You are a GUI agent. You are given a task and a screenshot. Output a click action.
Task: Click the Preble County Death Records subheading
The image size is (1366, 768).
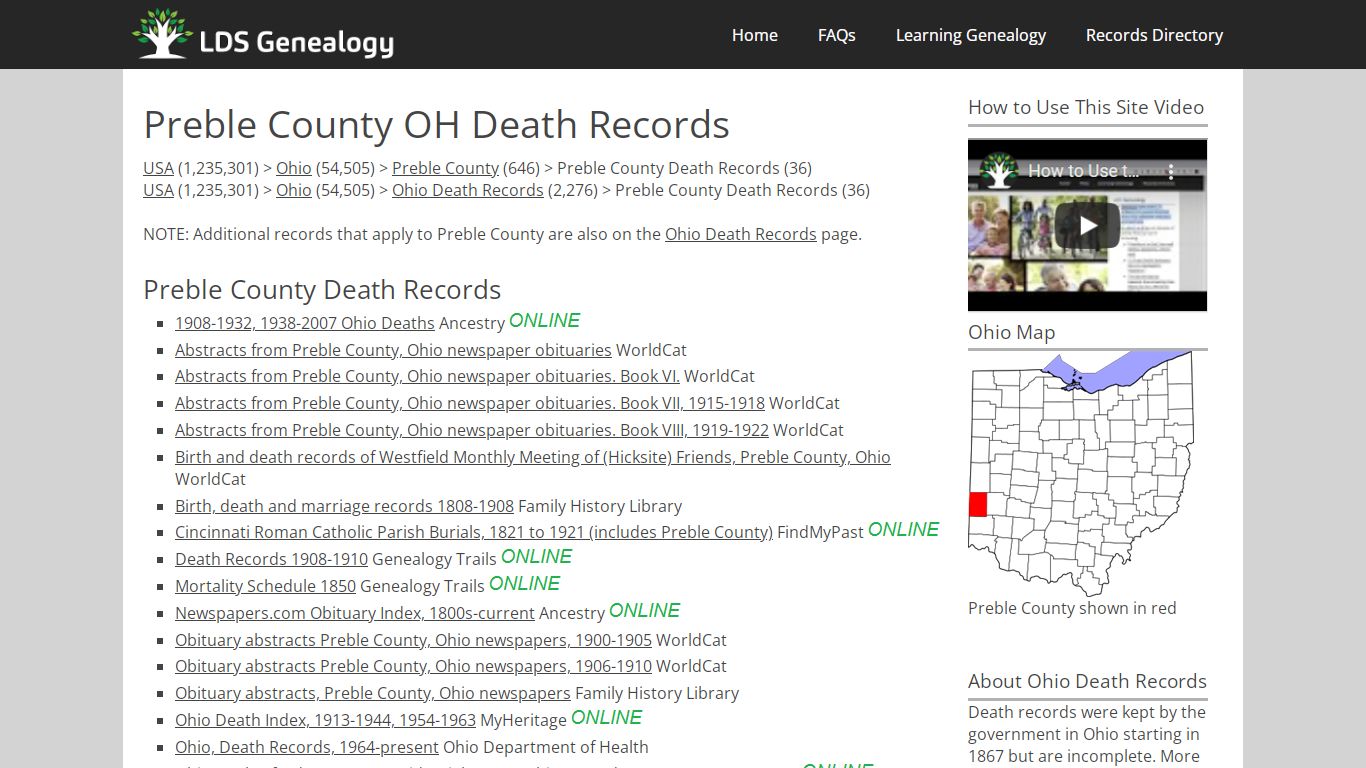(322, 290)
